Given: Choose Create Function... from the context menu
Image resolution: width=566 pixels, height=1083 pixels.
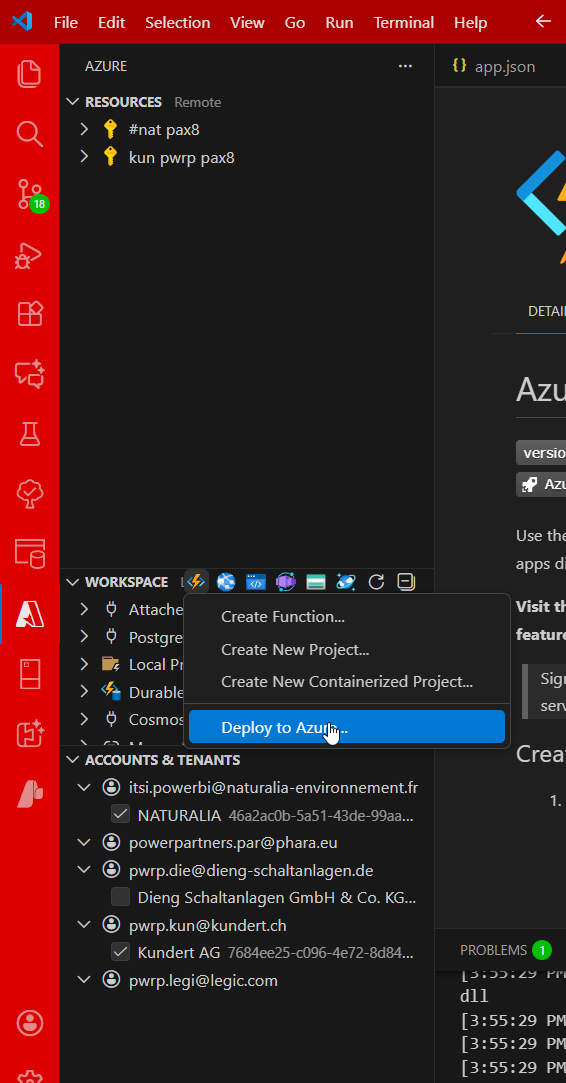Looking at the screenshot, I should [x=347, y=617].
